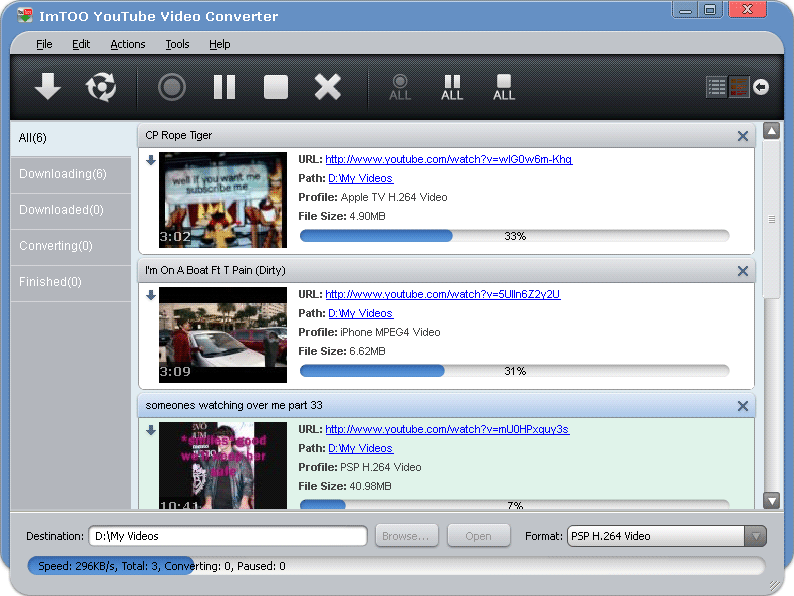Click the Start ALL toolbar icon
794x596 pixels.
(x=400, y=88)
